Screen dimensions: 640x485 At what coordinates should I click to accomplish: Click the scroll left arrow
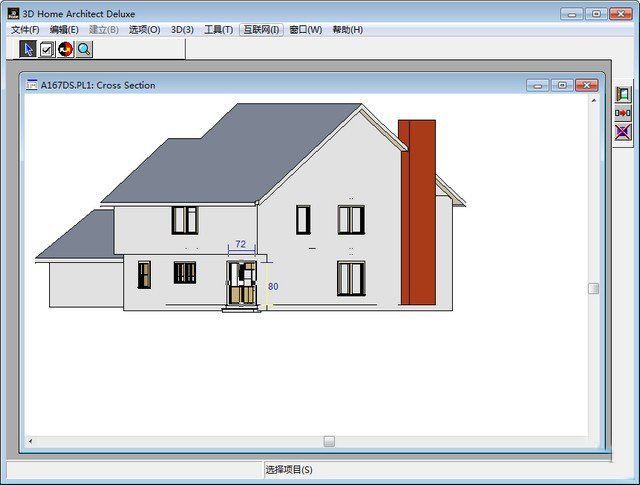[31, 441]
